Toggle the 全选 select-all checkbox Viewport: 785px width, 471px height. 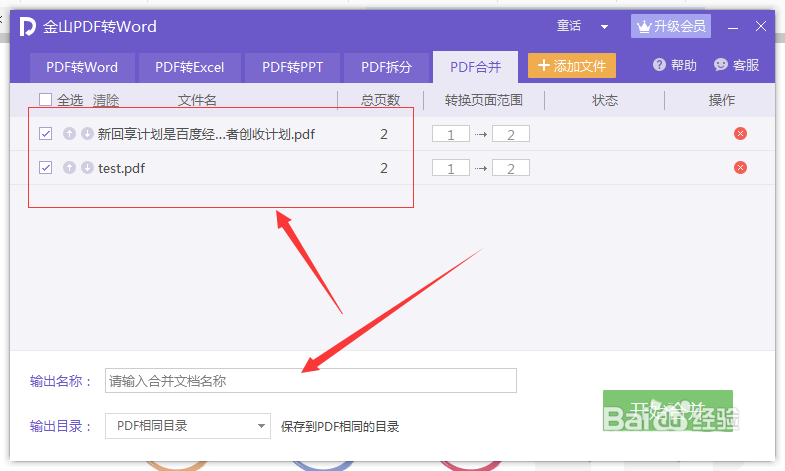46,100
